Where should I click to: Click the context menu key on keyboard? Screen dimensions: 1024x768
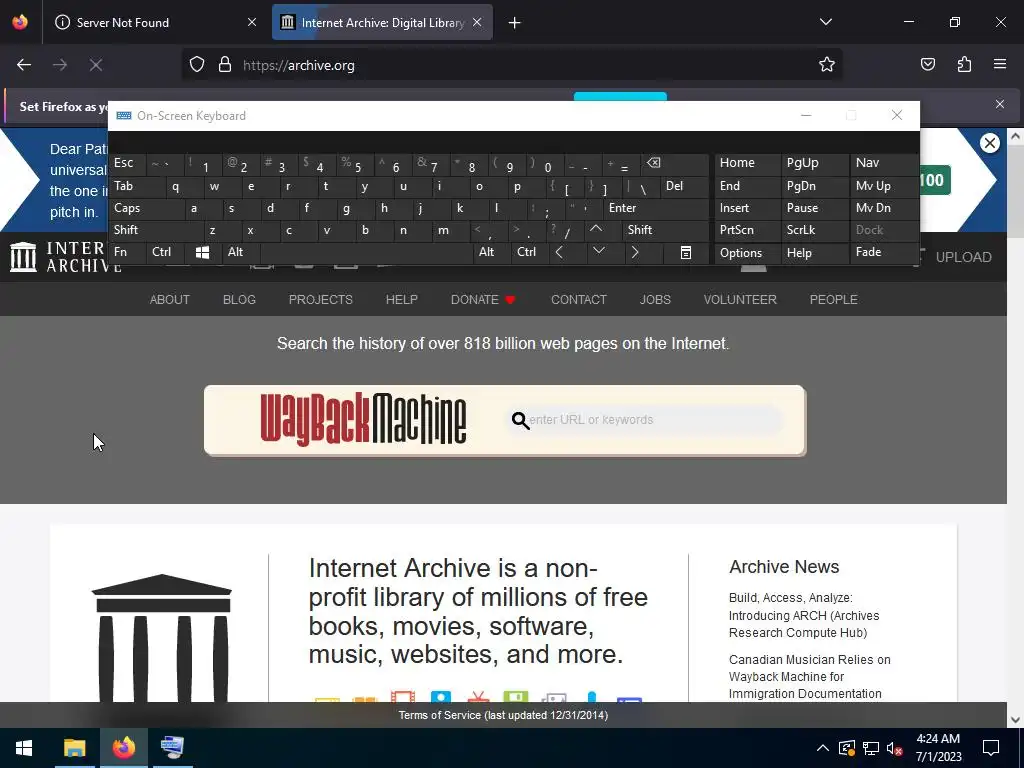686,253
